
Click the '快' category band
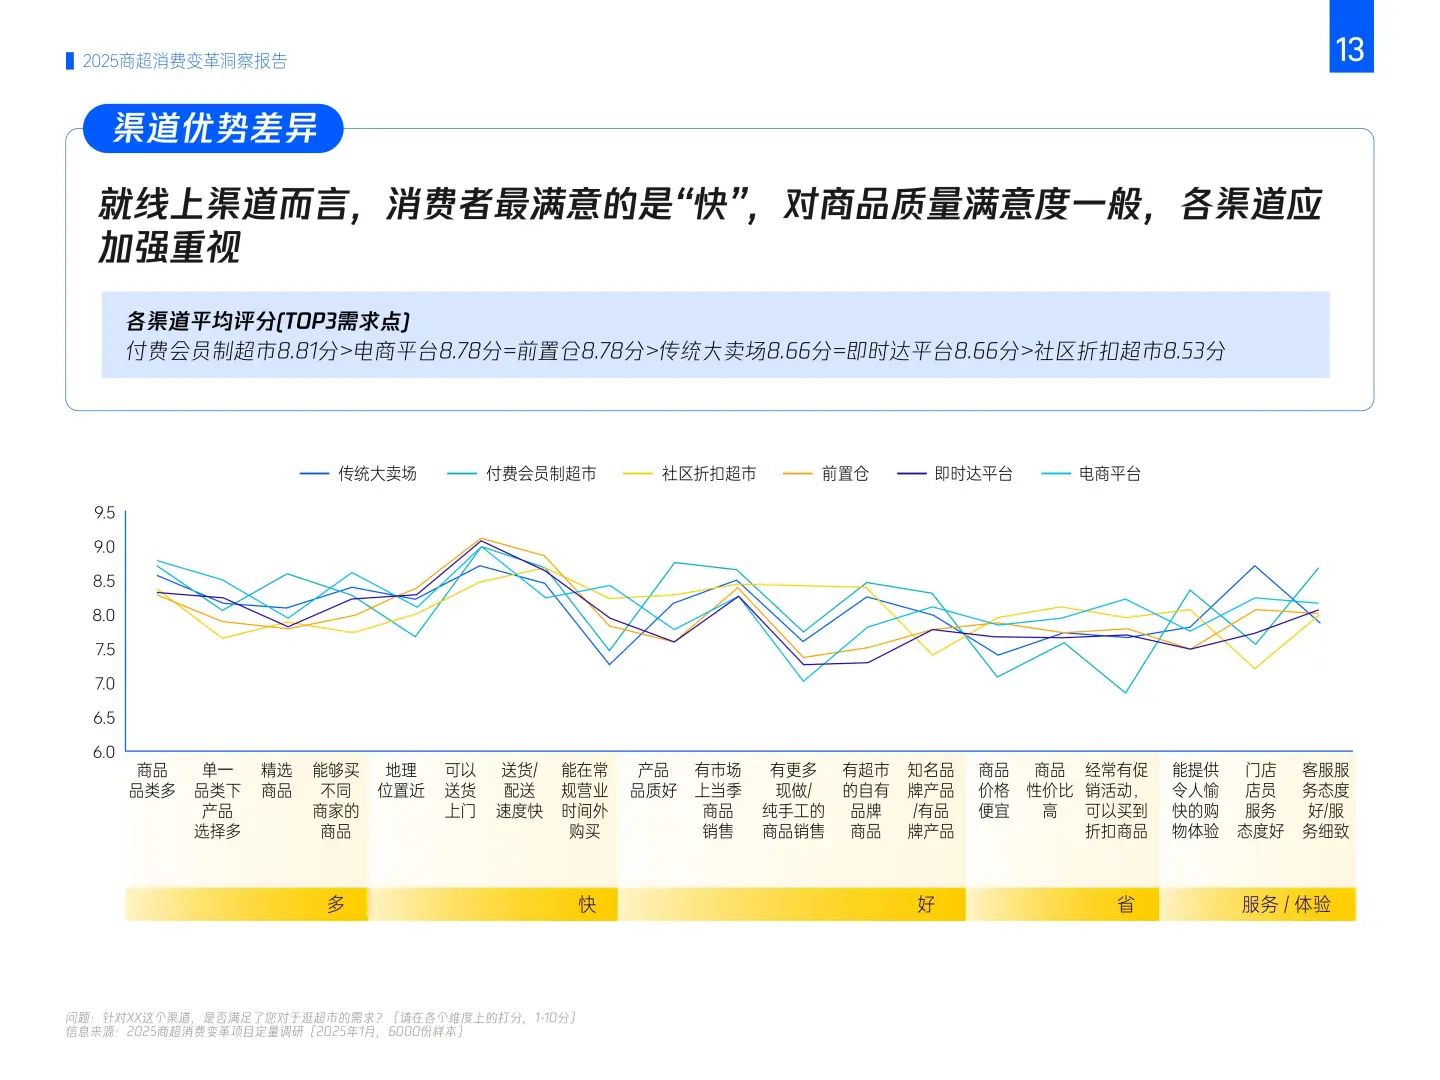[x=494, y=904]
